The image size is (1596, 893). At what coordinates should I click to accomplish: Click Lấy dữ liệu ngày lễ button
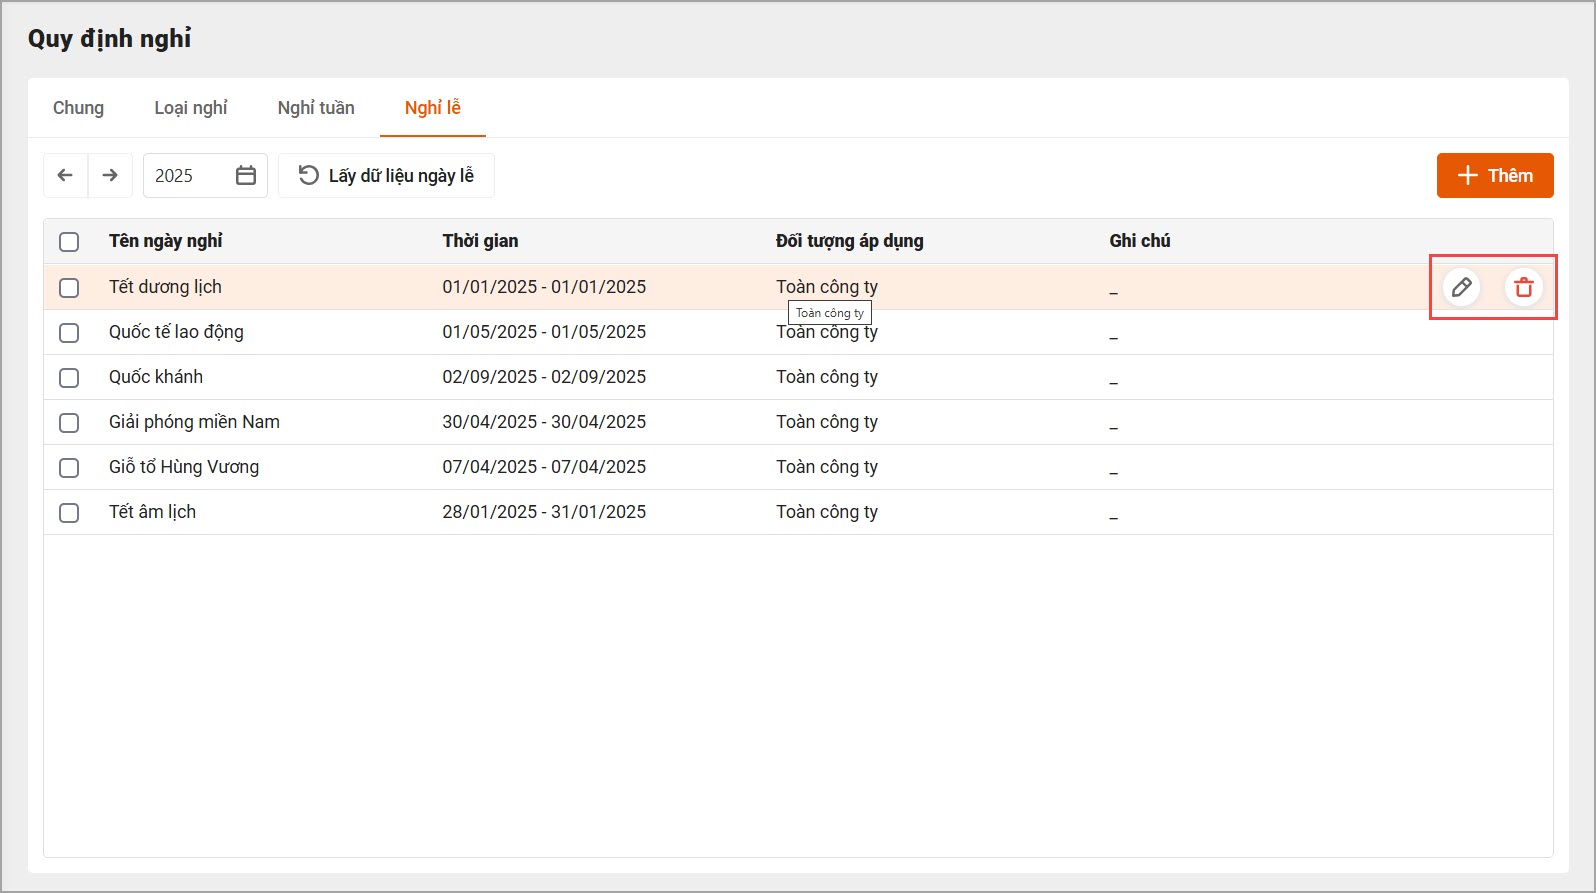(x=386, y=175)
